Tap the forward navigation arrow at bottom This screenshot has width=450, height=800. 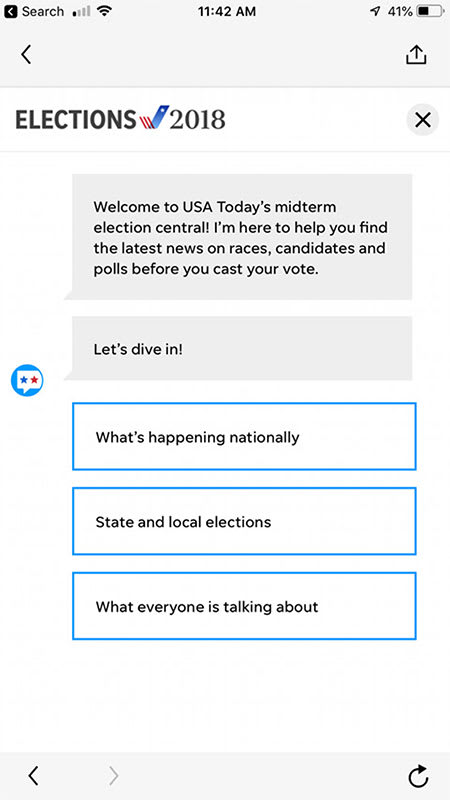click(113, 776)
